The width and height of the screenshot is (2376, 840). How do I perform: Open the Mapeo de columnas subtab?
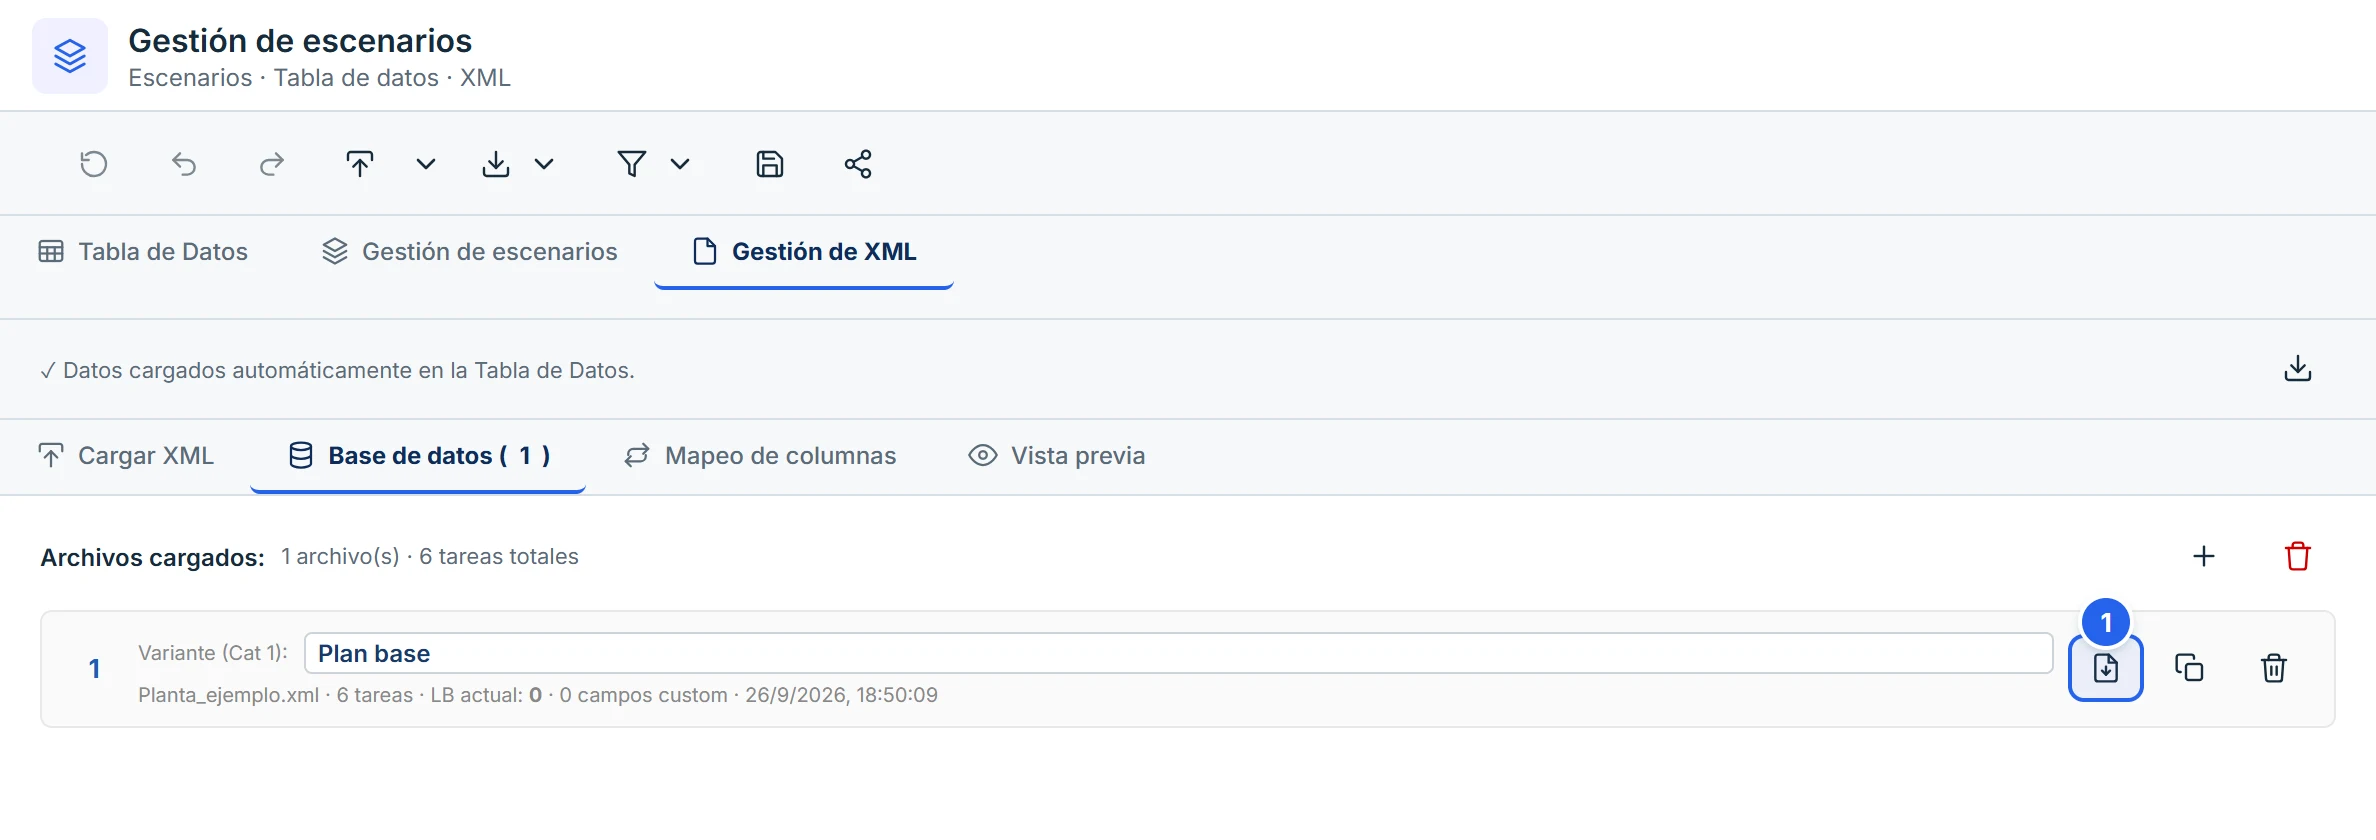[x=761, y=456]
